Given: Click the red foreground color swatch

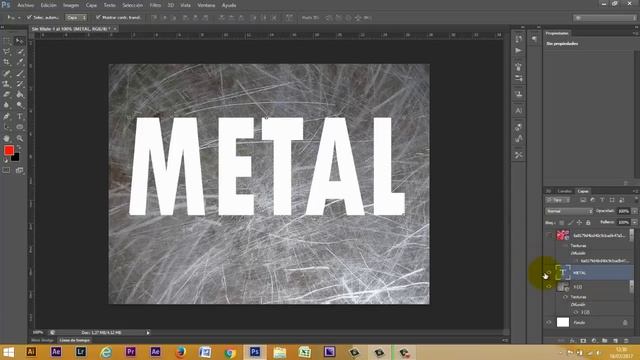Looking at the screenshot, I should (9, 150).
